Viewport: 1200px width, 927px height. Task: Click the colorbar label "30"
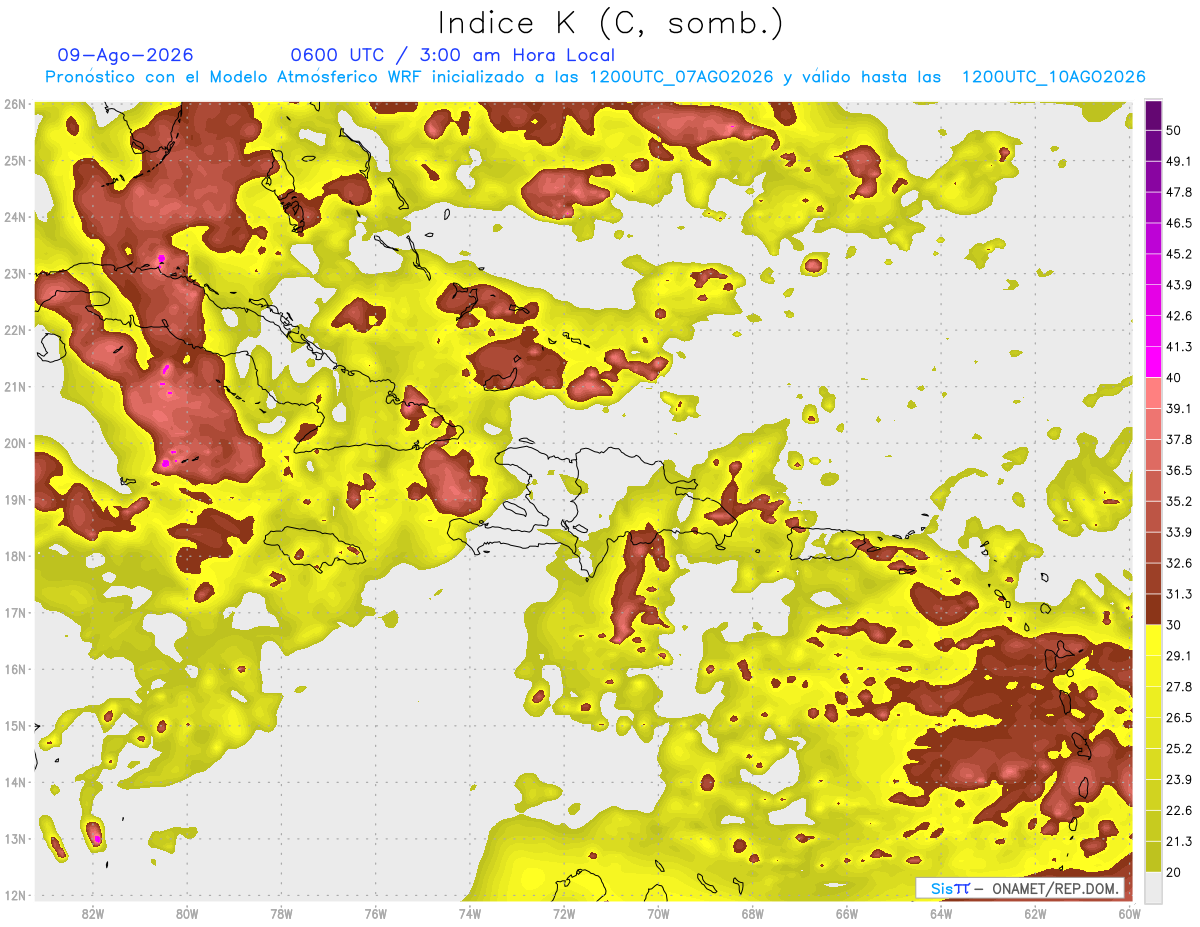coord(1174,625)
